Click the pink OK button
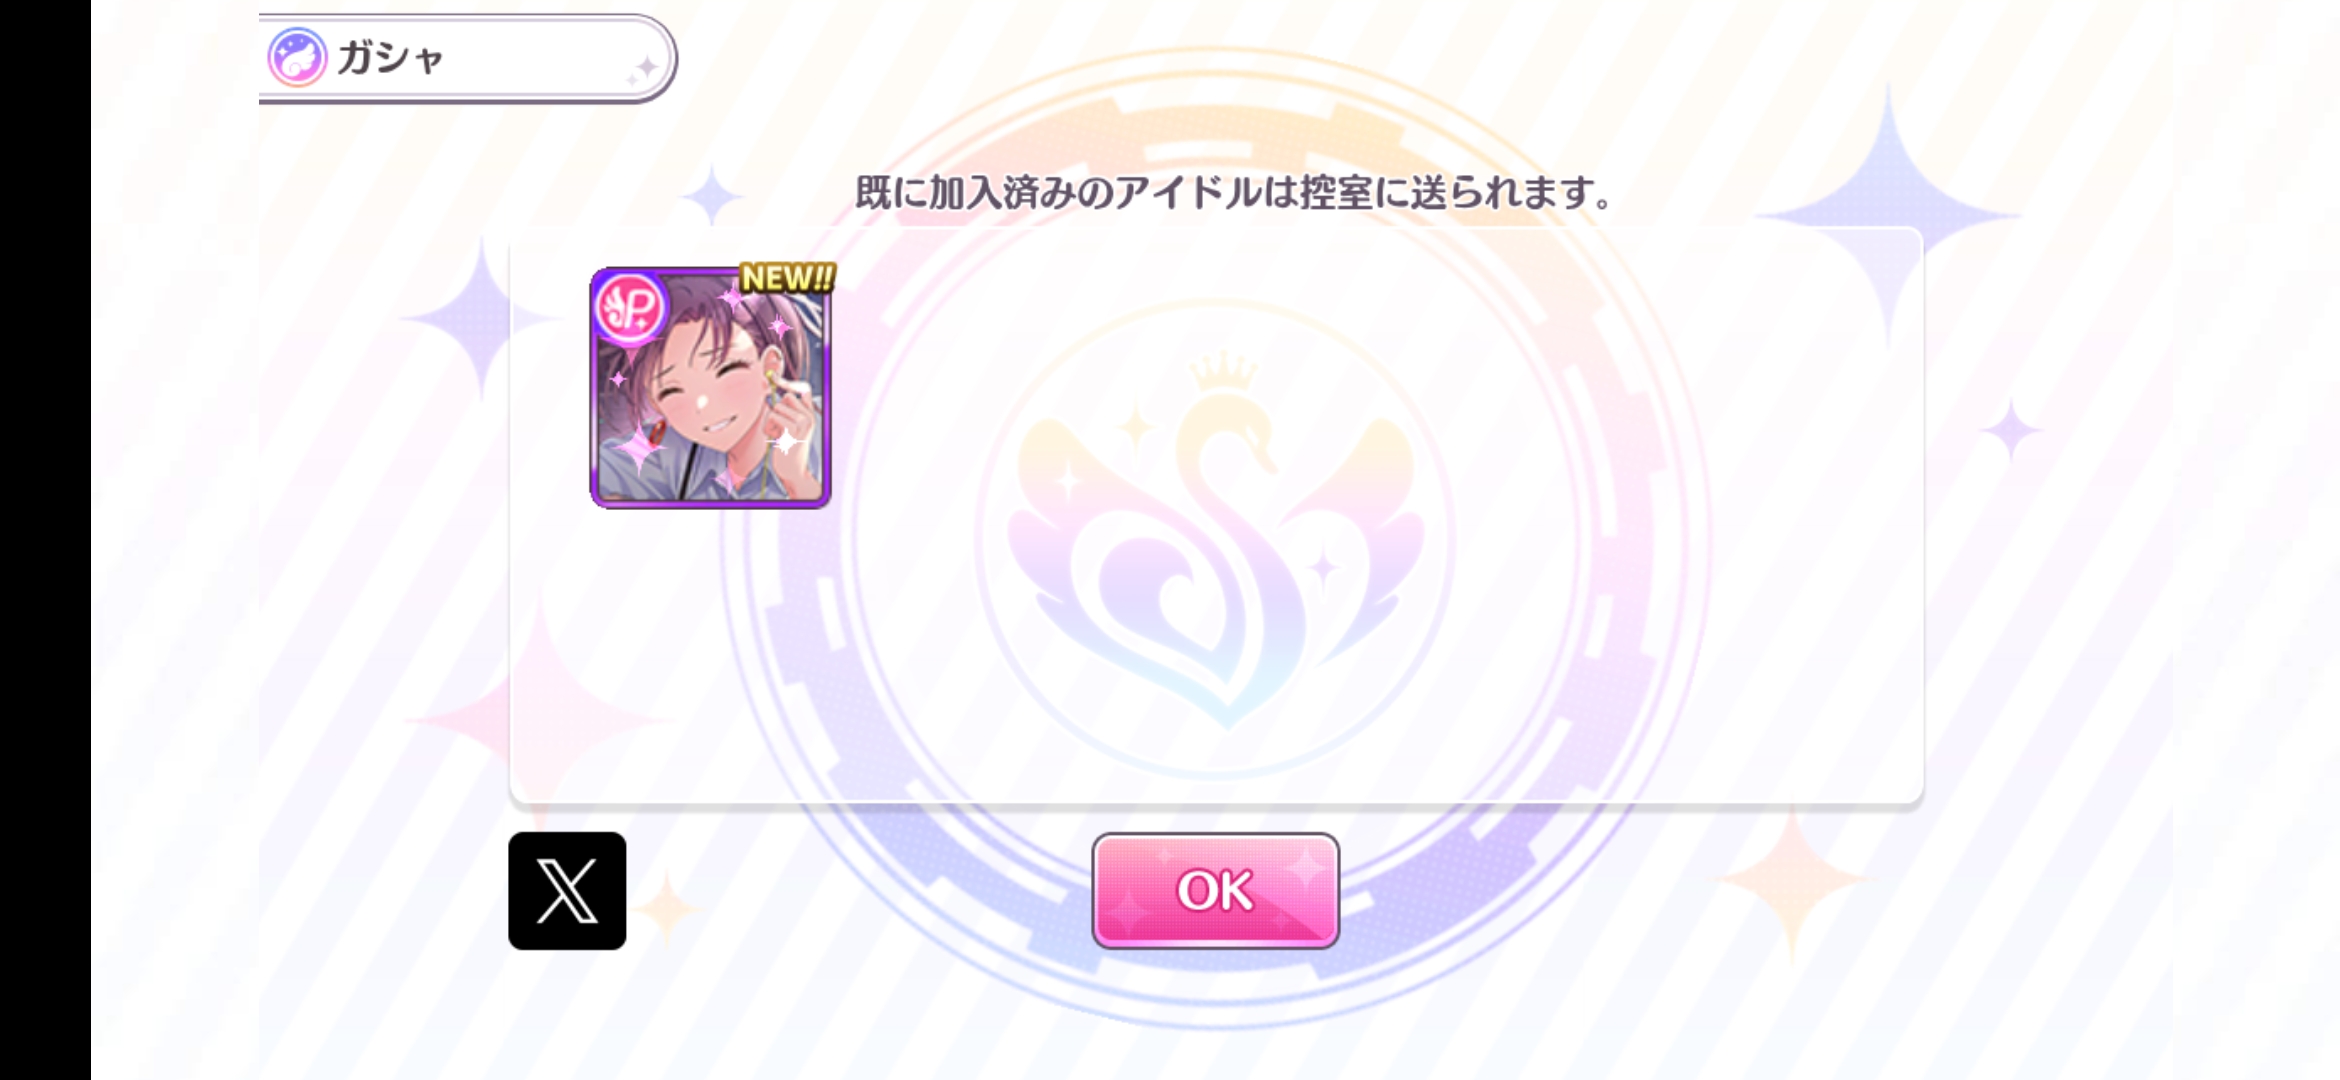Image resolution: width=2340 pixels, height=1080 pixels. coord(1215,890)
